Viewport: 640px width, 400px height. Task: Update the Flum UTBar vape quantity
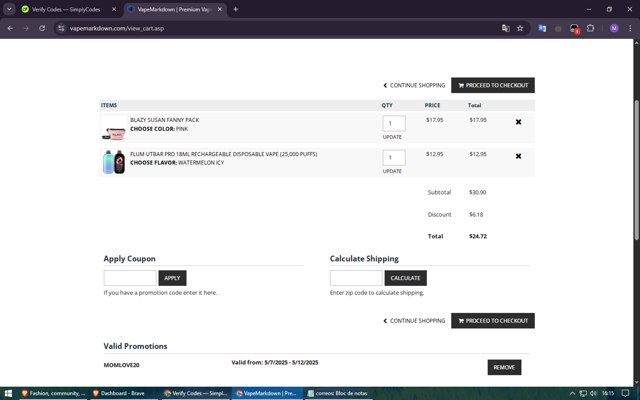coord(392,171)
